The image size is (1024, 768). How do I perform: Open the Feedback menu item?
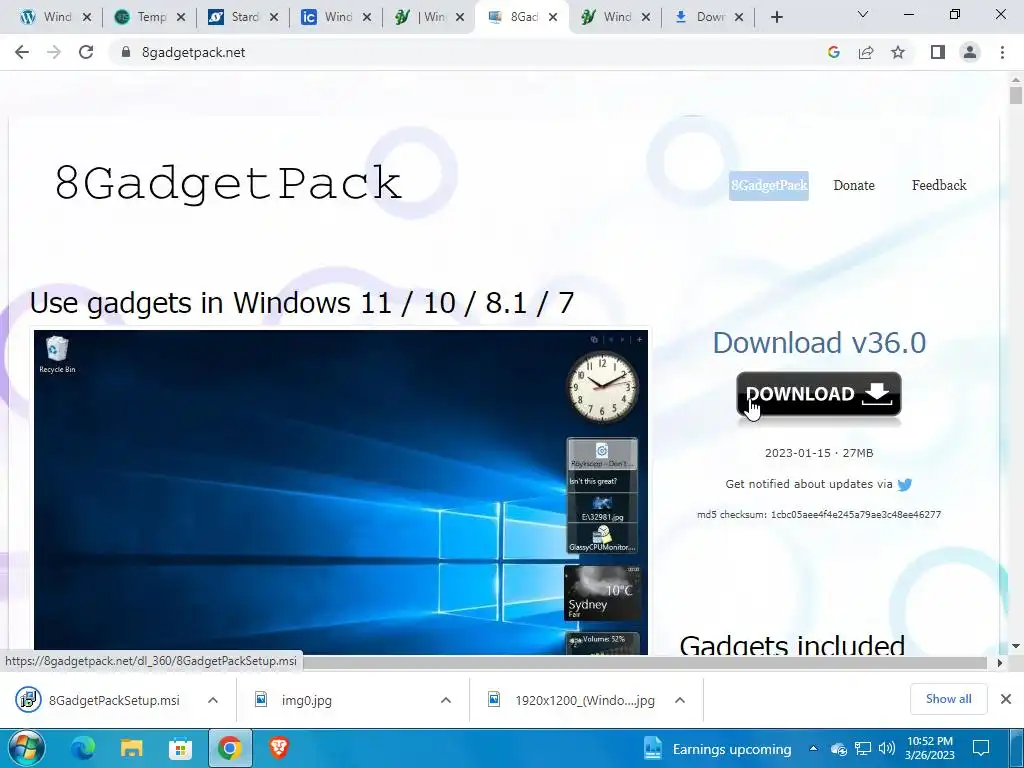coord(939,185)
